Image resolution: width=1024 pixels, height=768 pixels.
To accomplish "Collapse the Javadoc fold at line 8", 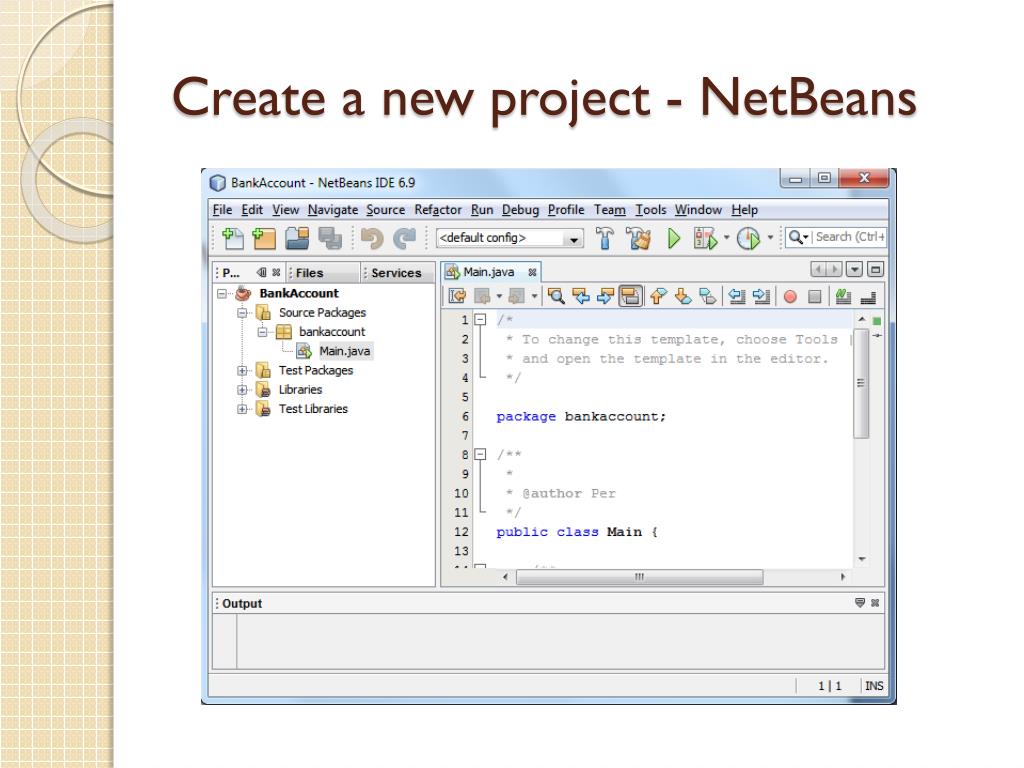I will click(x=480, y=454).
